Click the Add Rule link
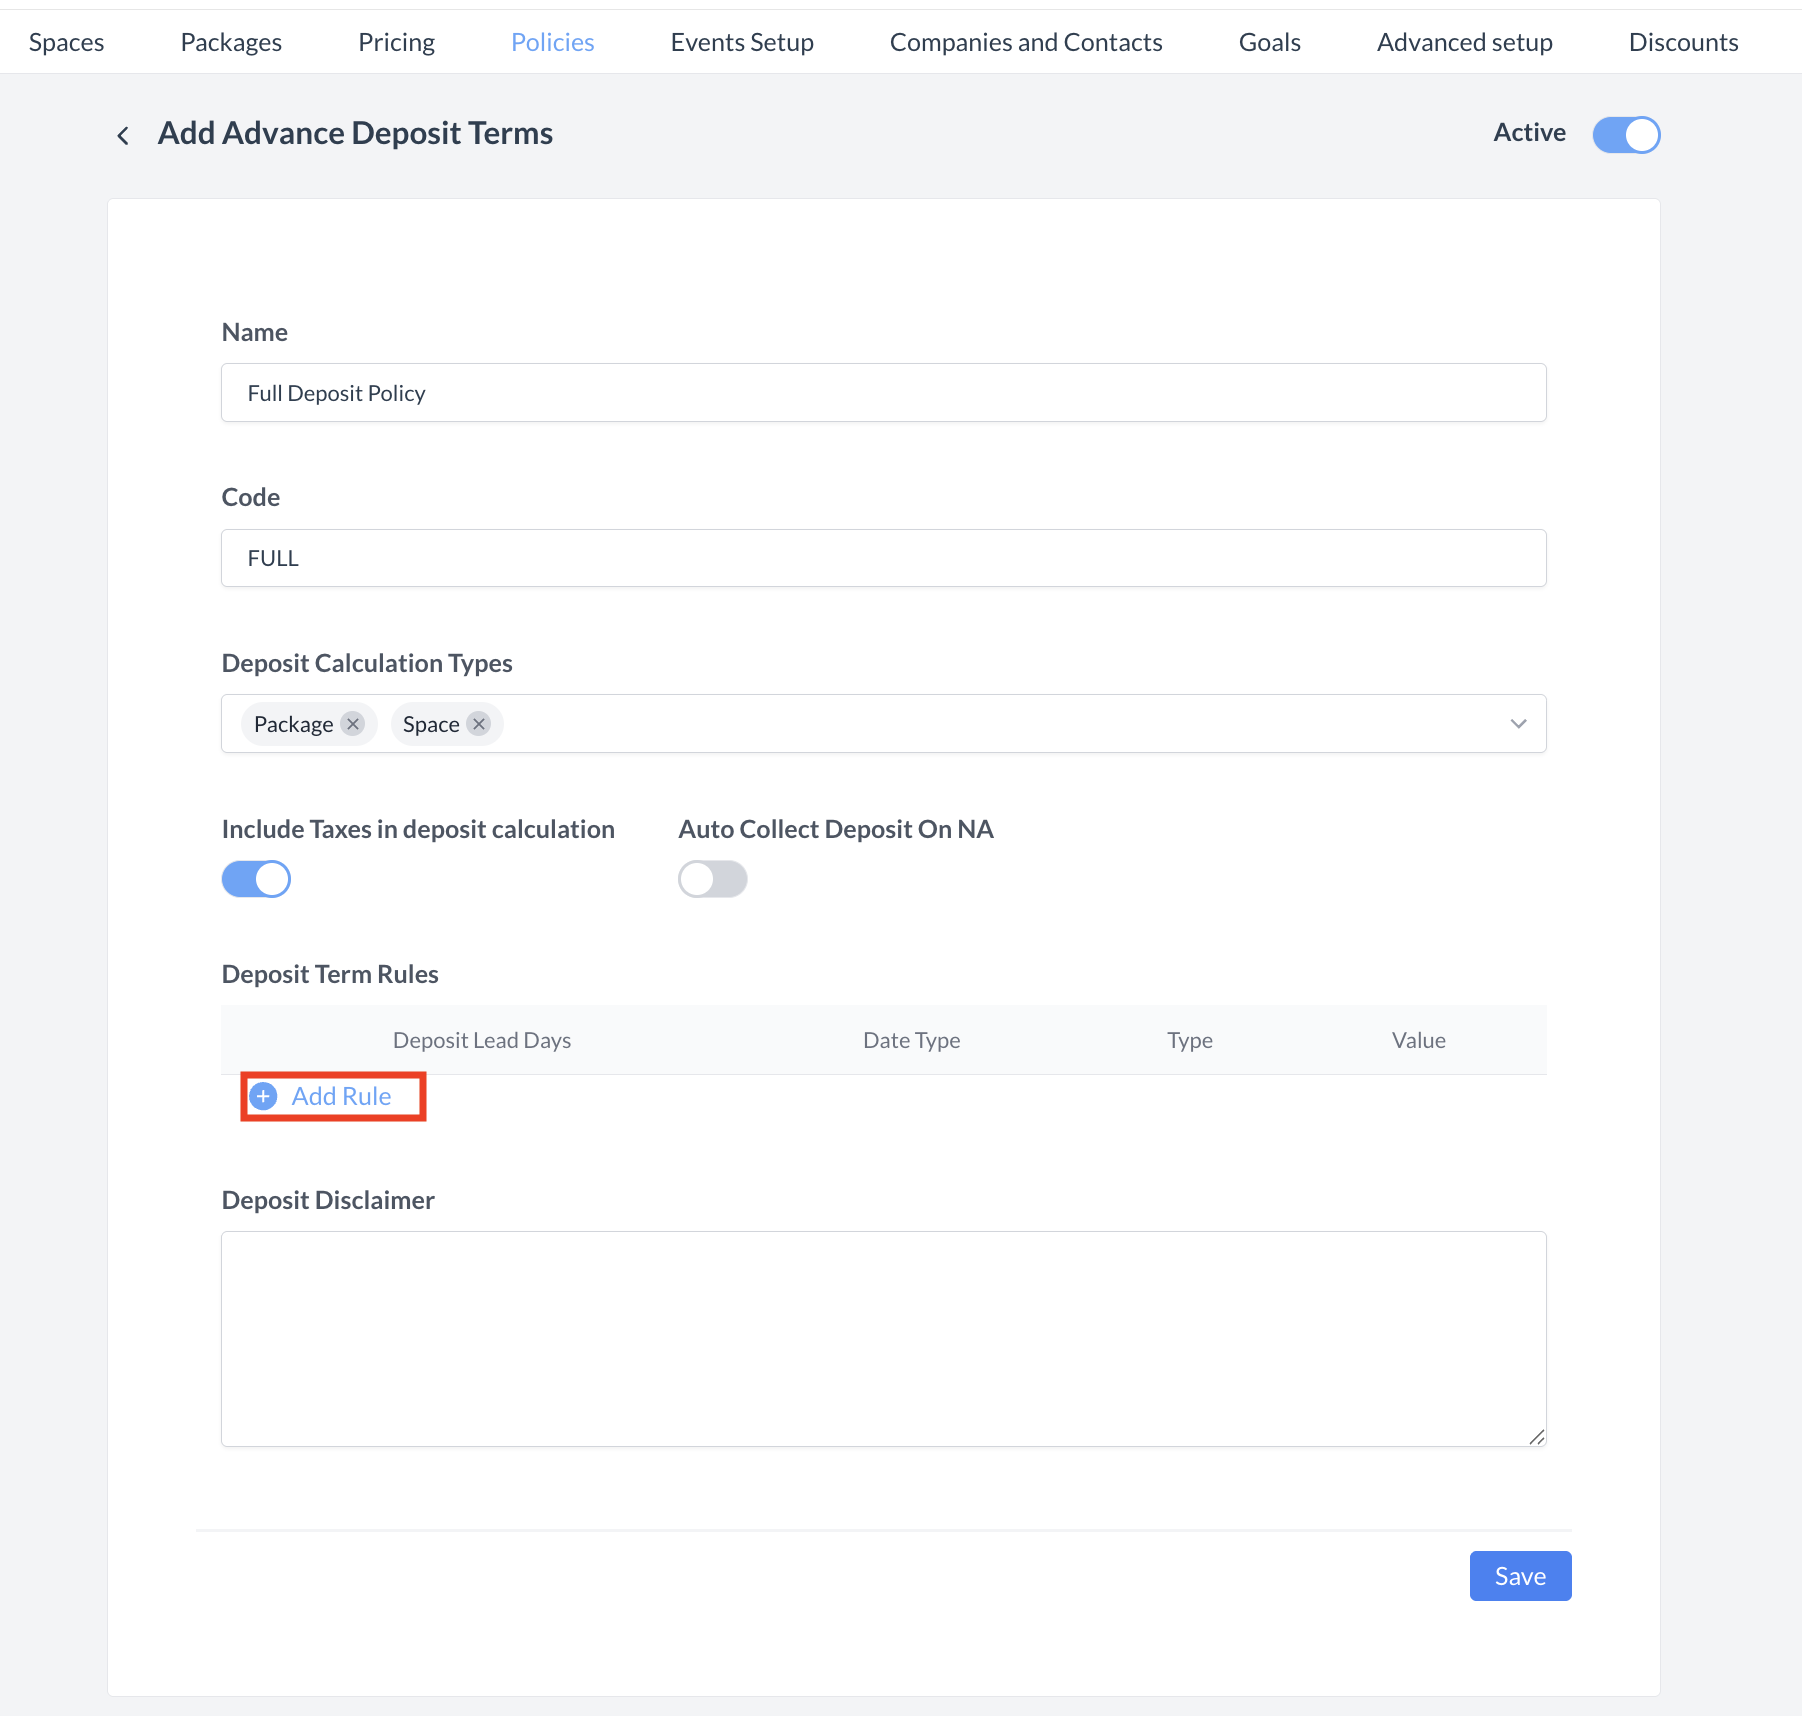 pyautogui.click(x=341, y=1097)
